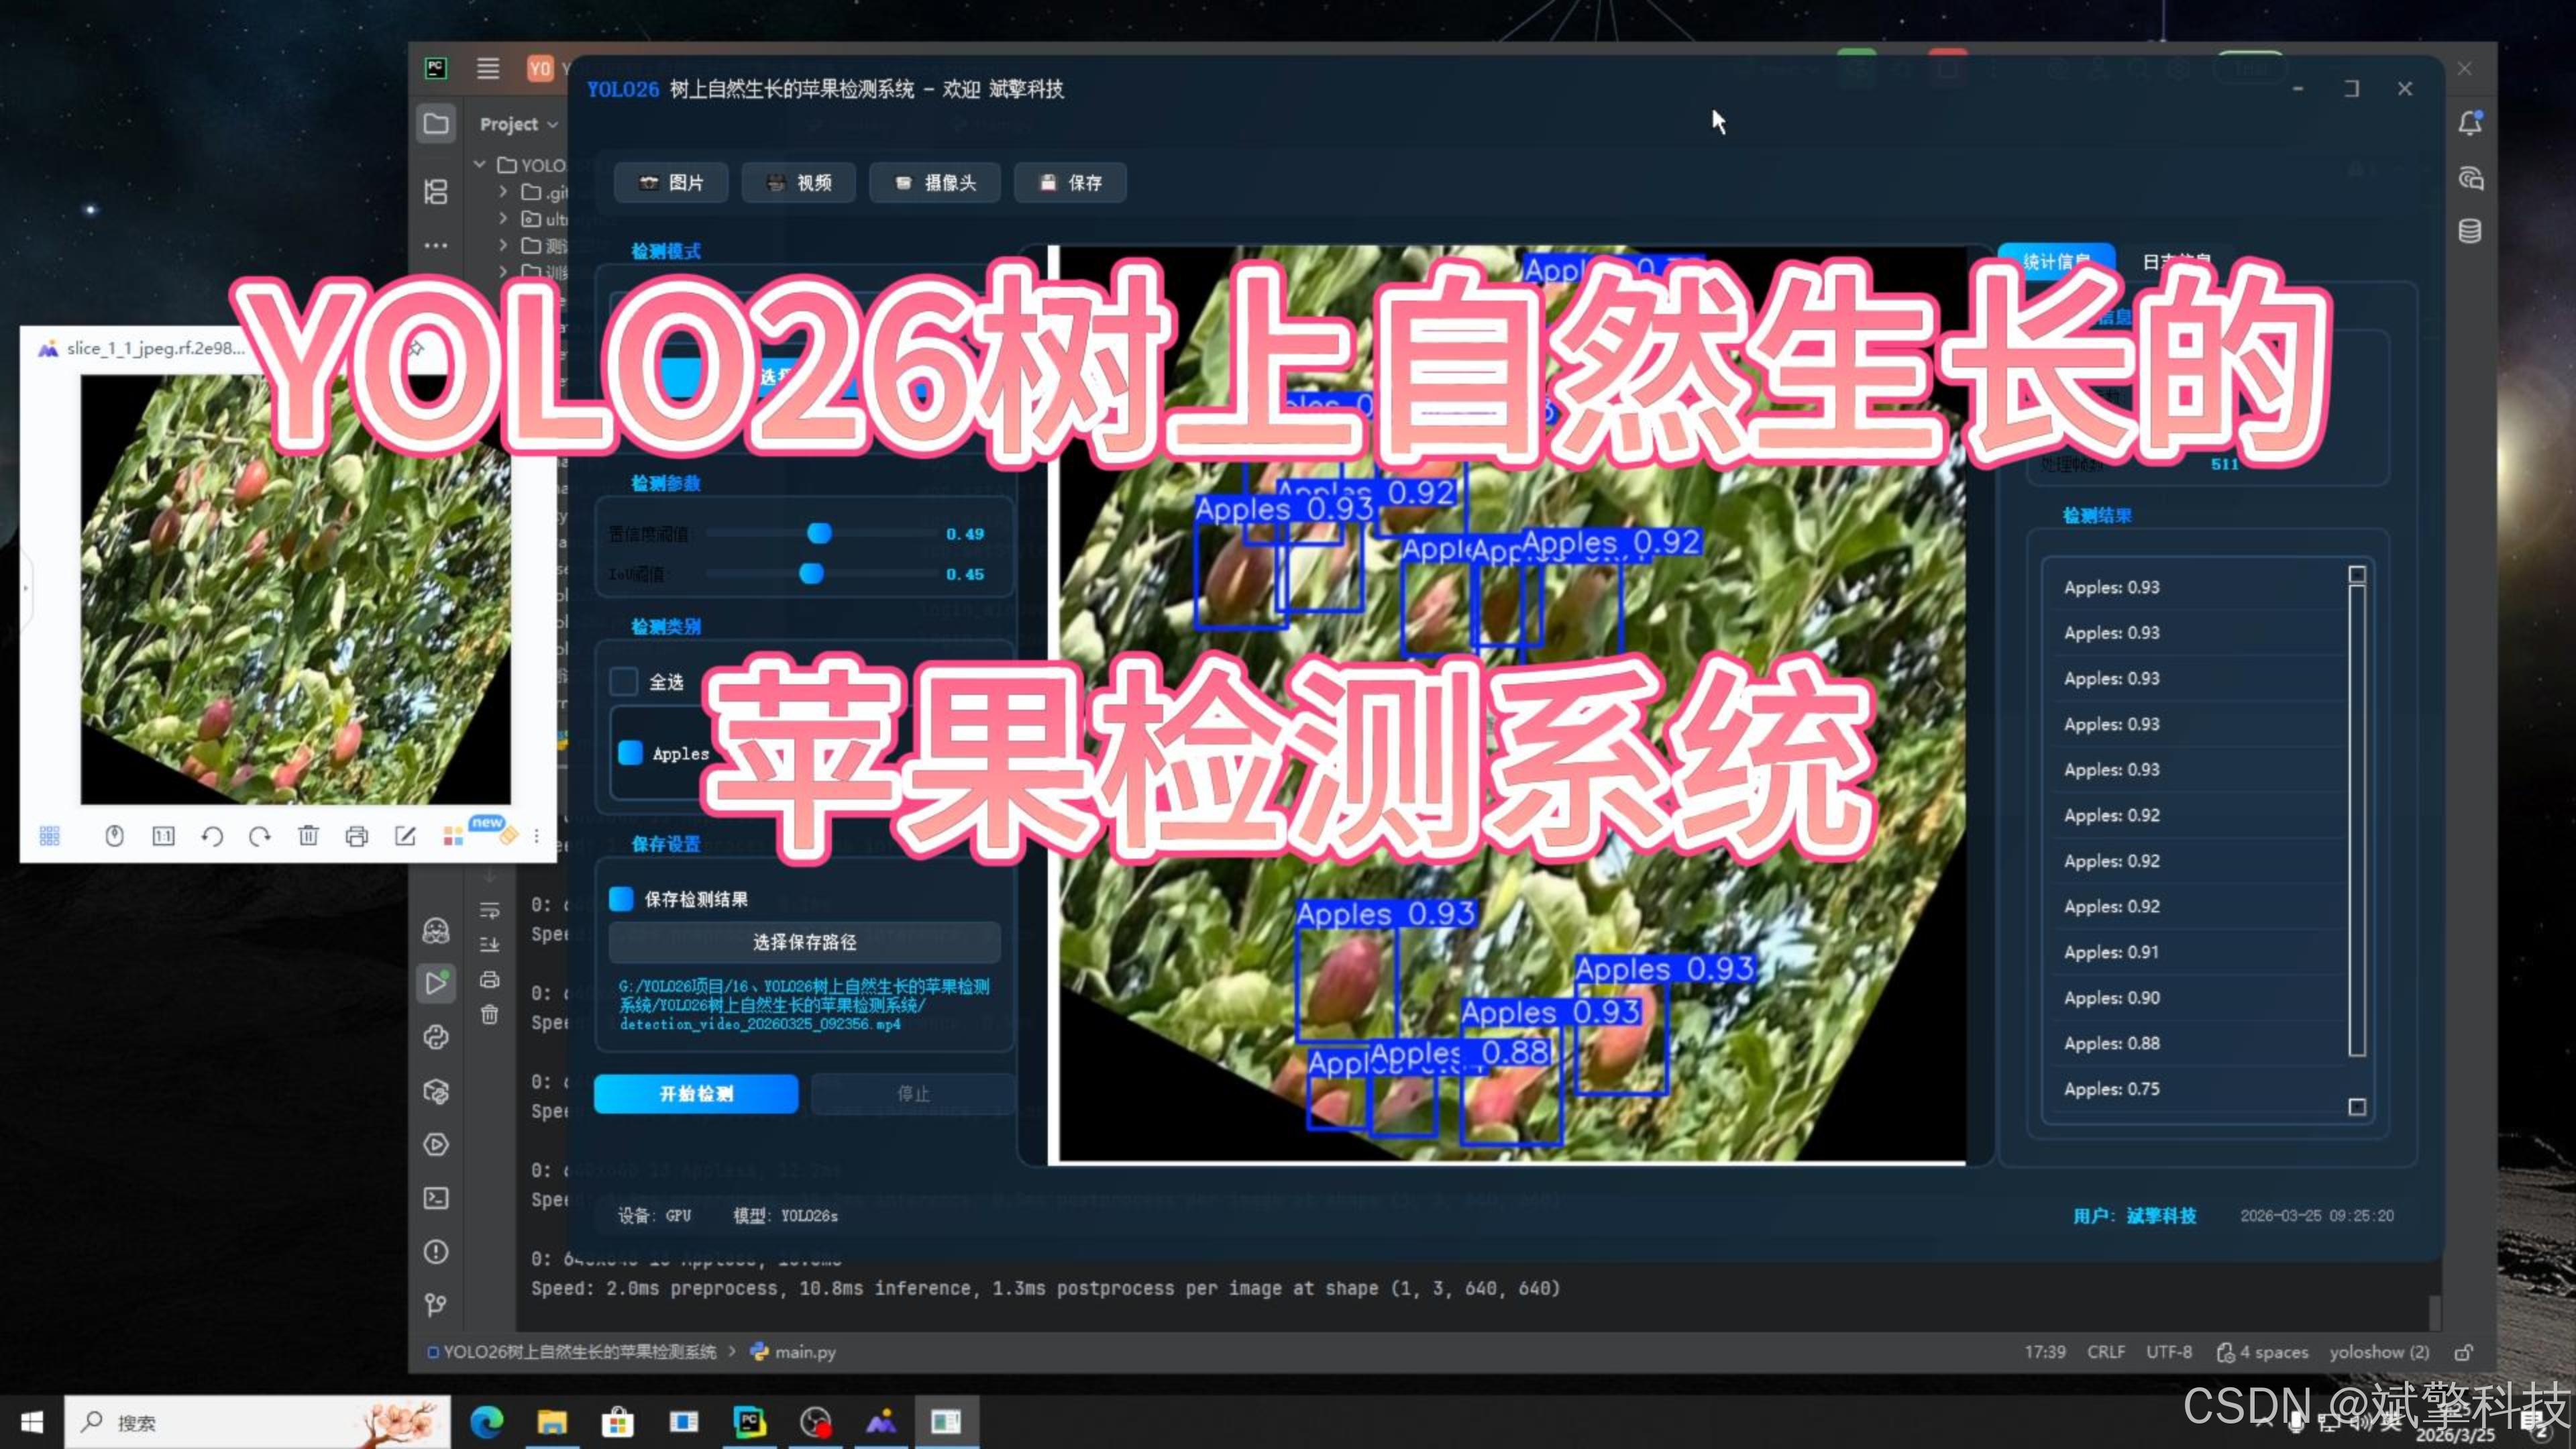This screenshot has width=2576, height=1449.
Task: Click the detection results list scrollbar
Action: coord(2357,820)
